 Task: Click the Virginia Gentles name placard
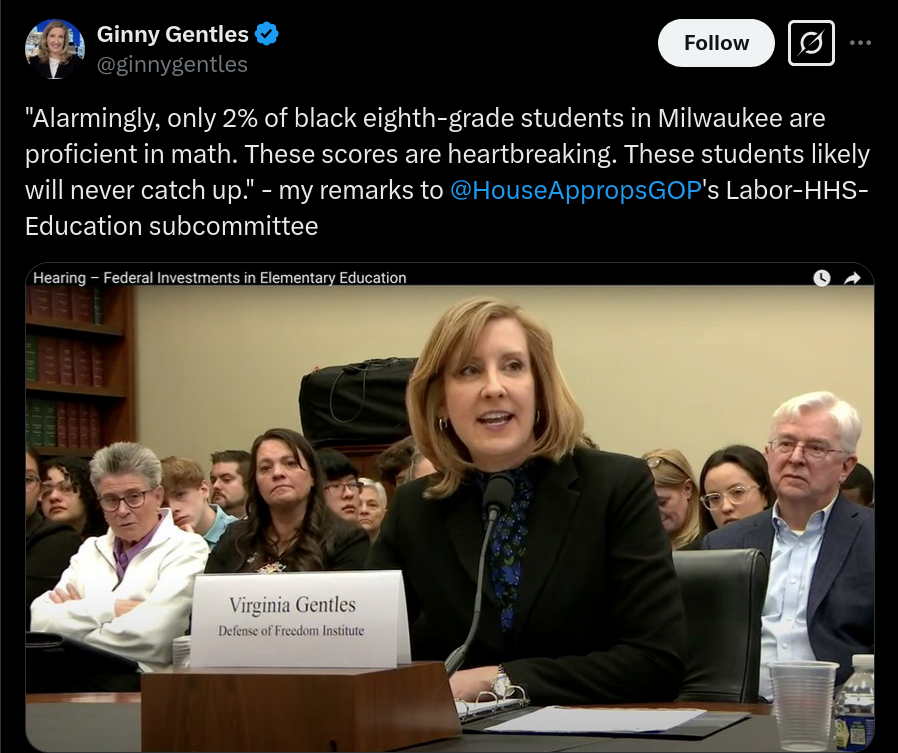pos(295,618)
